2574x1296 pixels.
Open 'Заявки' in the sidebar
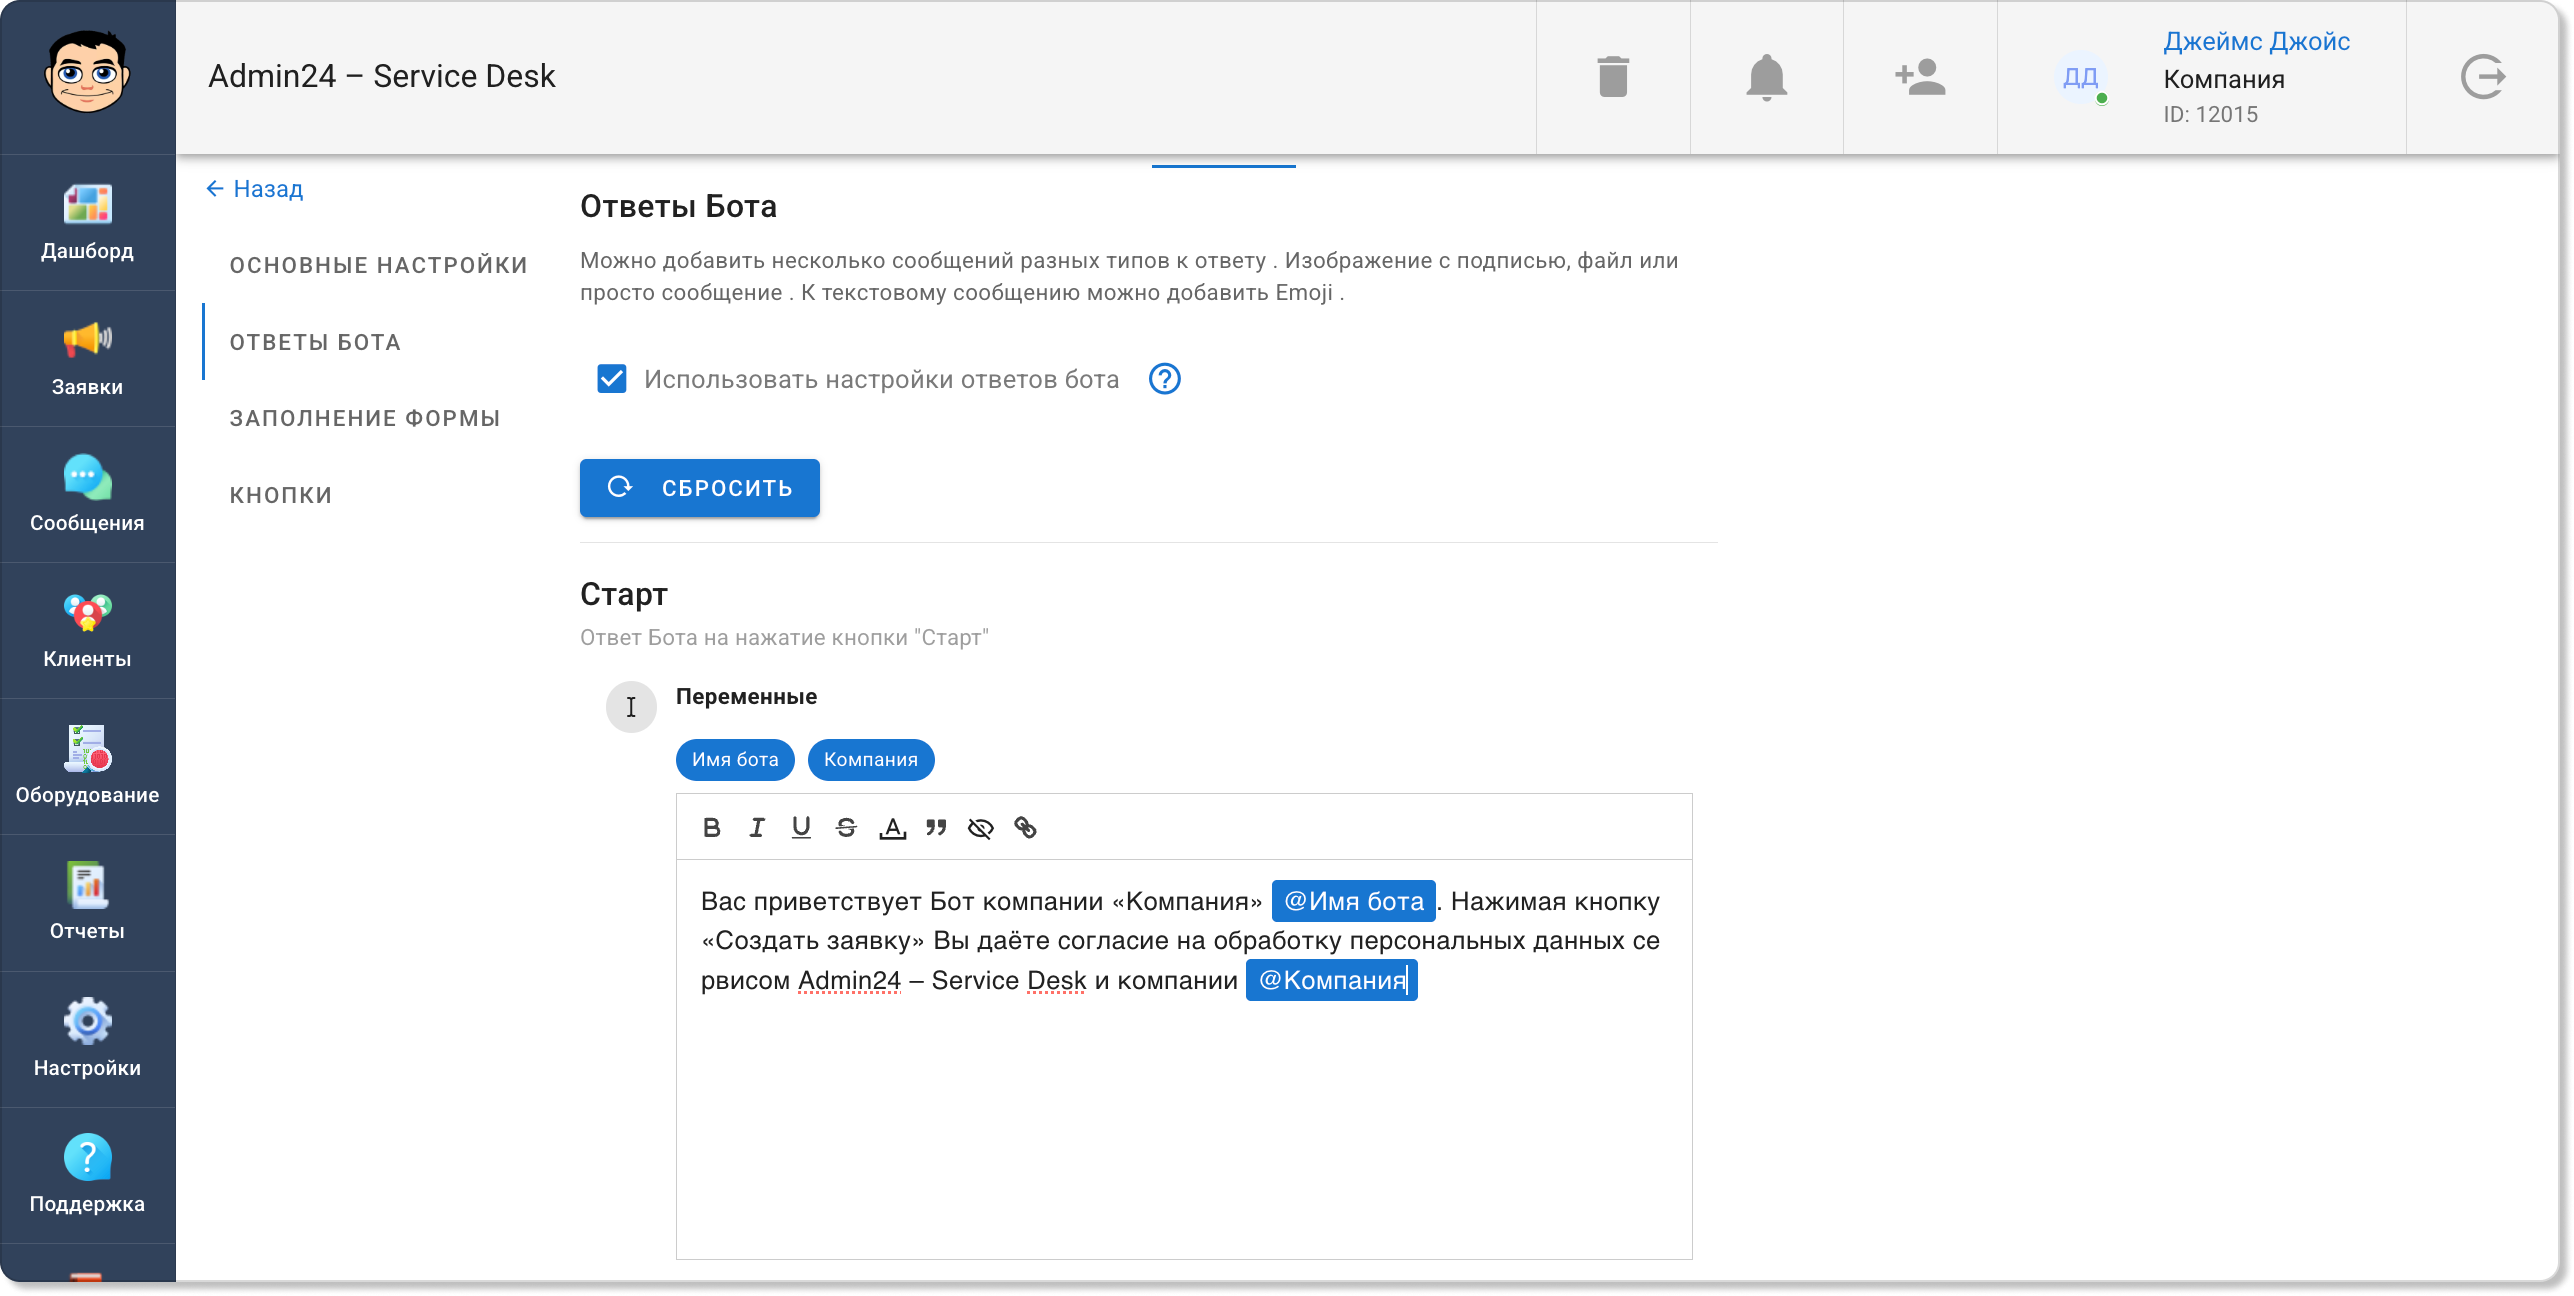point(87,358)
